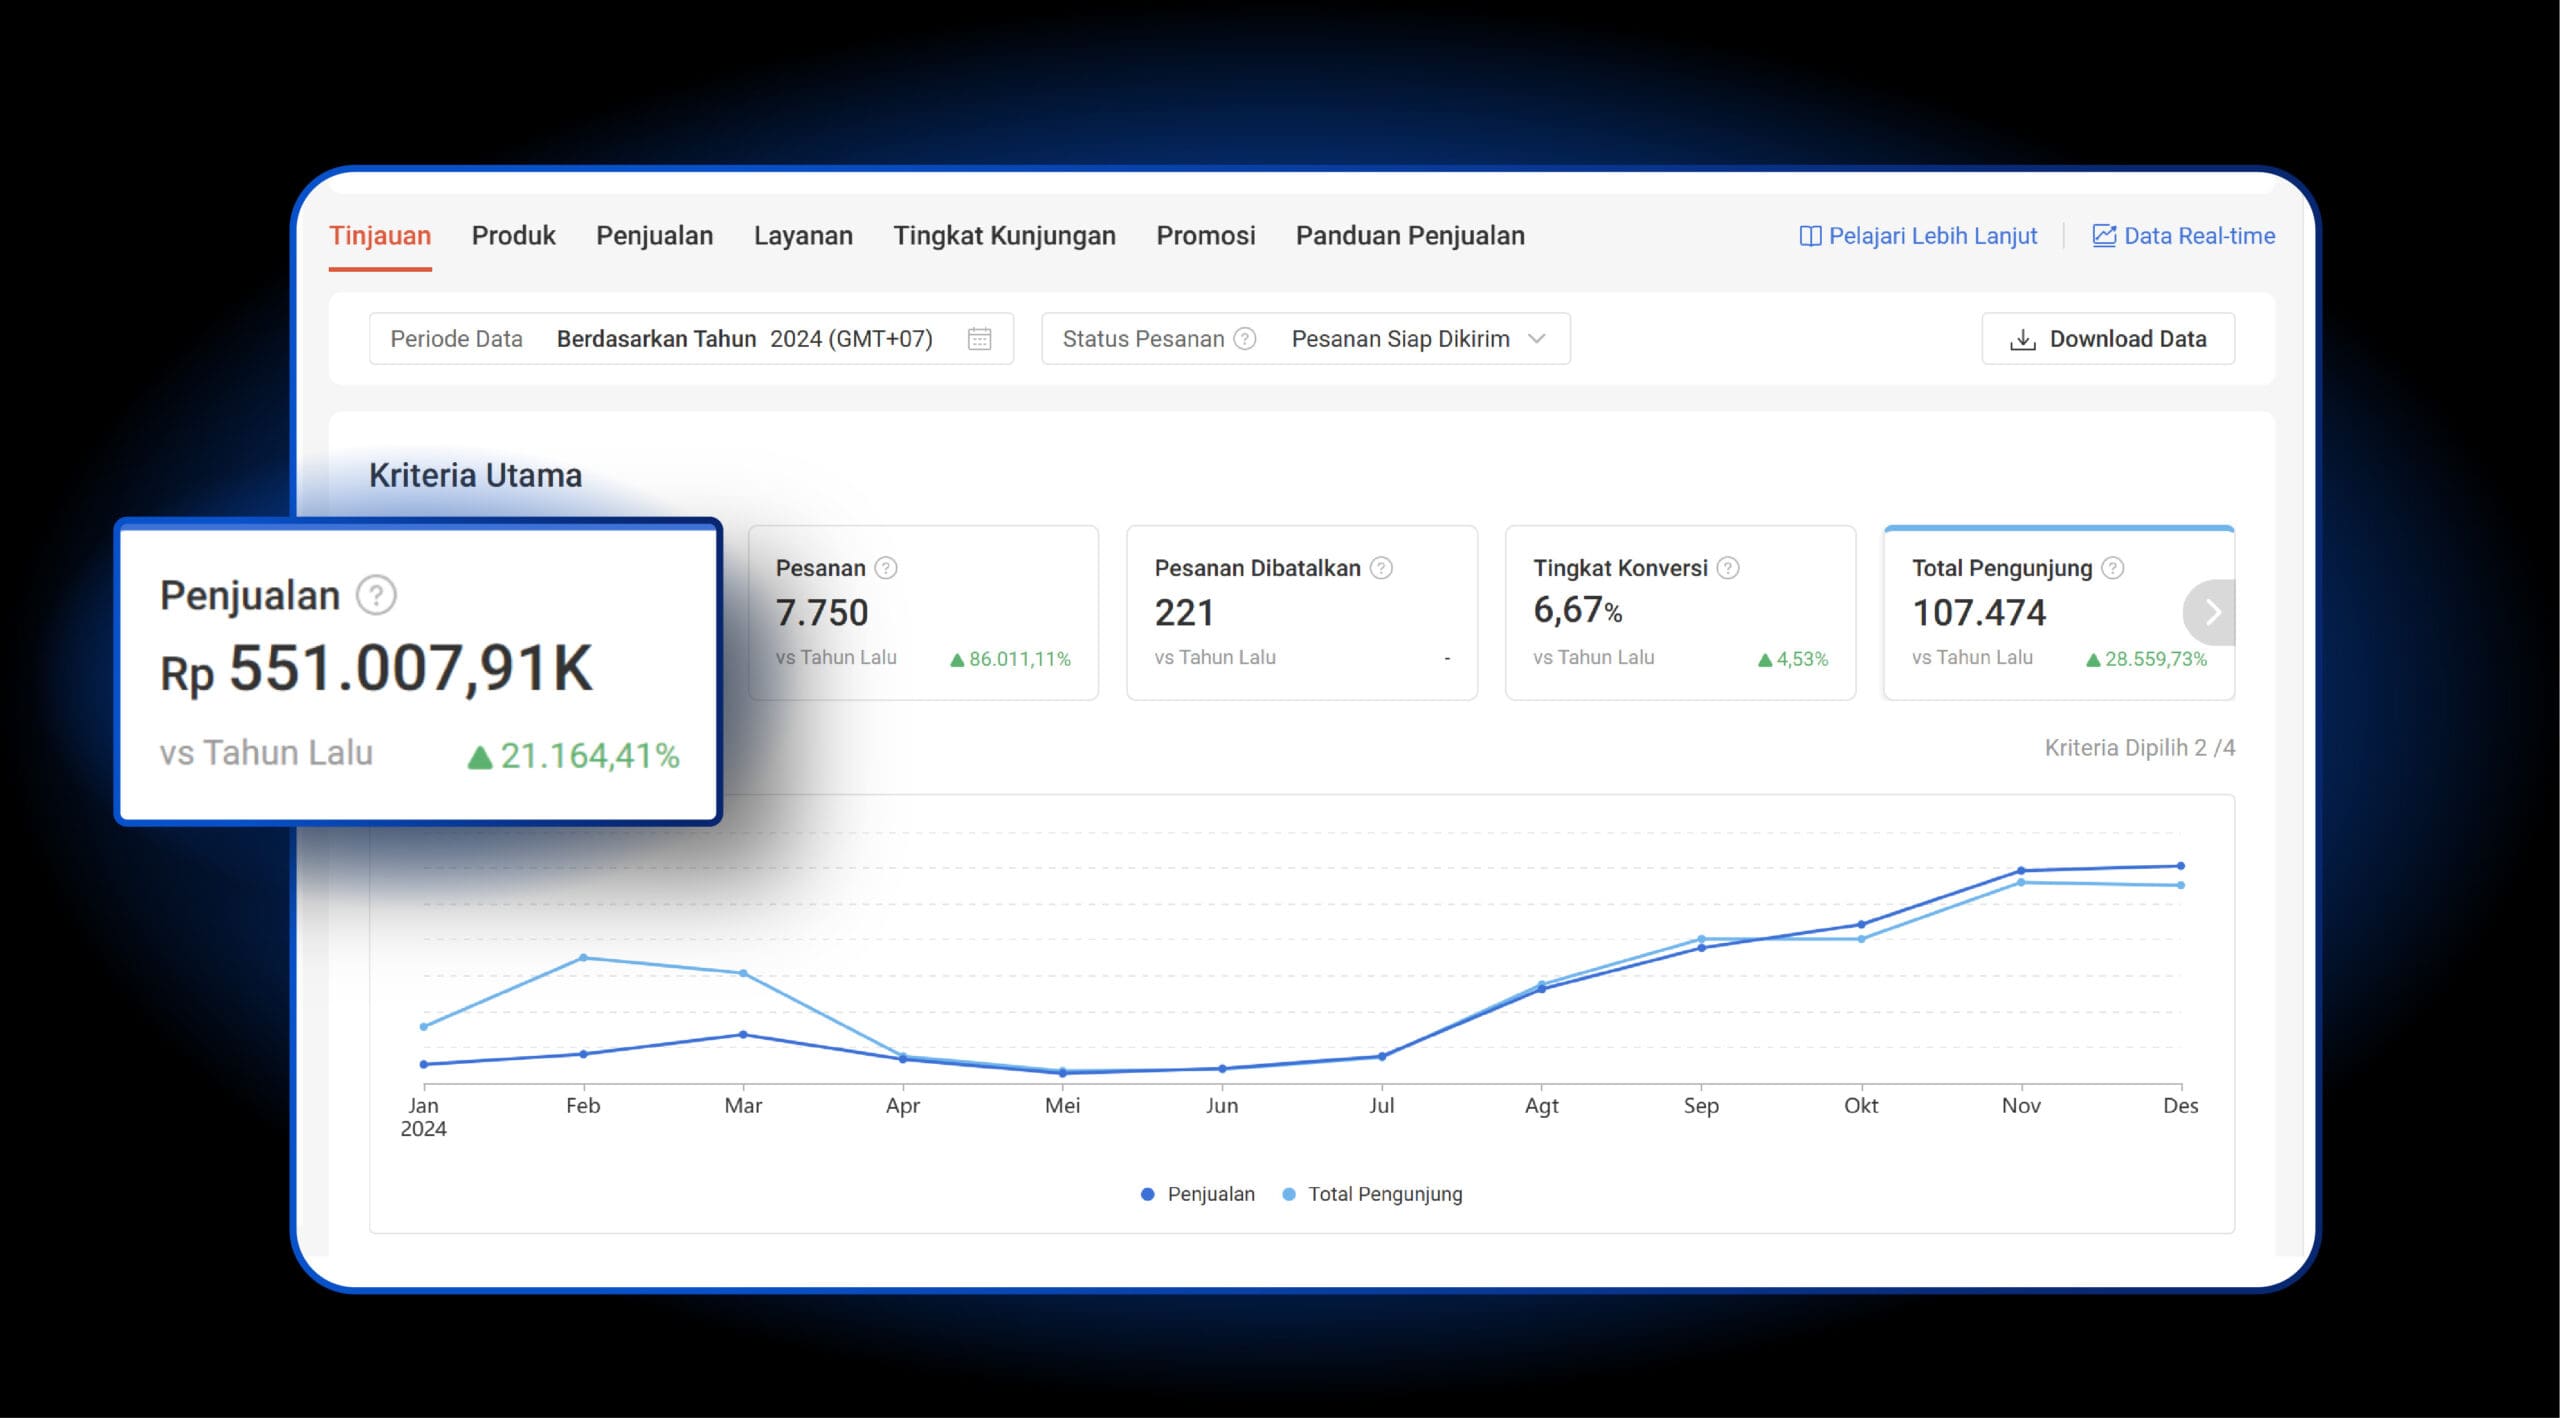The image size is (2560, 1418).
Task: Click help icon beside Pesanan Dibatalkan
Action: 1381,568
